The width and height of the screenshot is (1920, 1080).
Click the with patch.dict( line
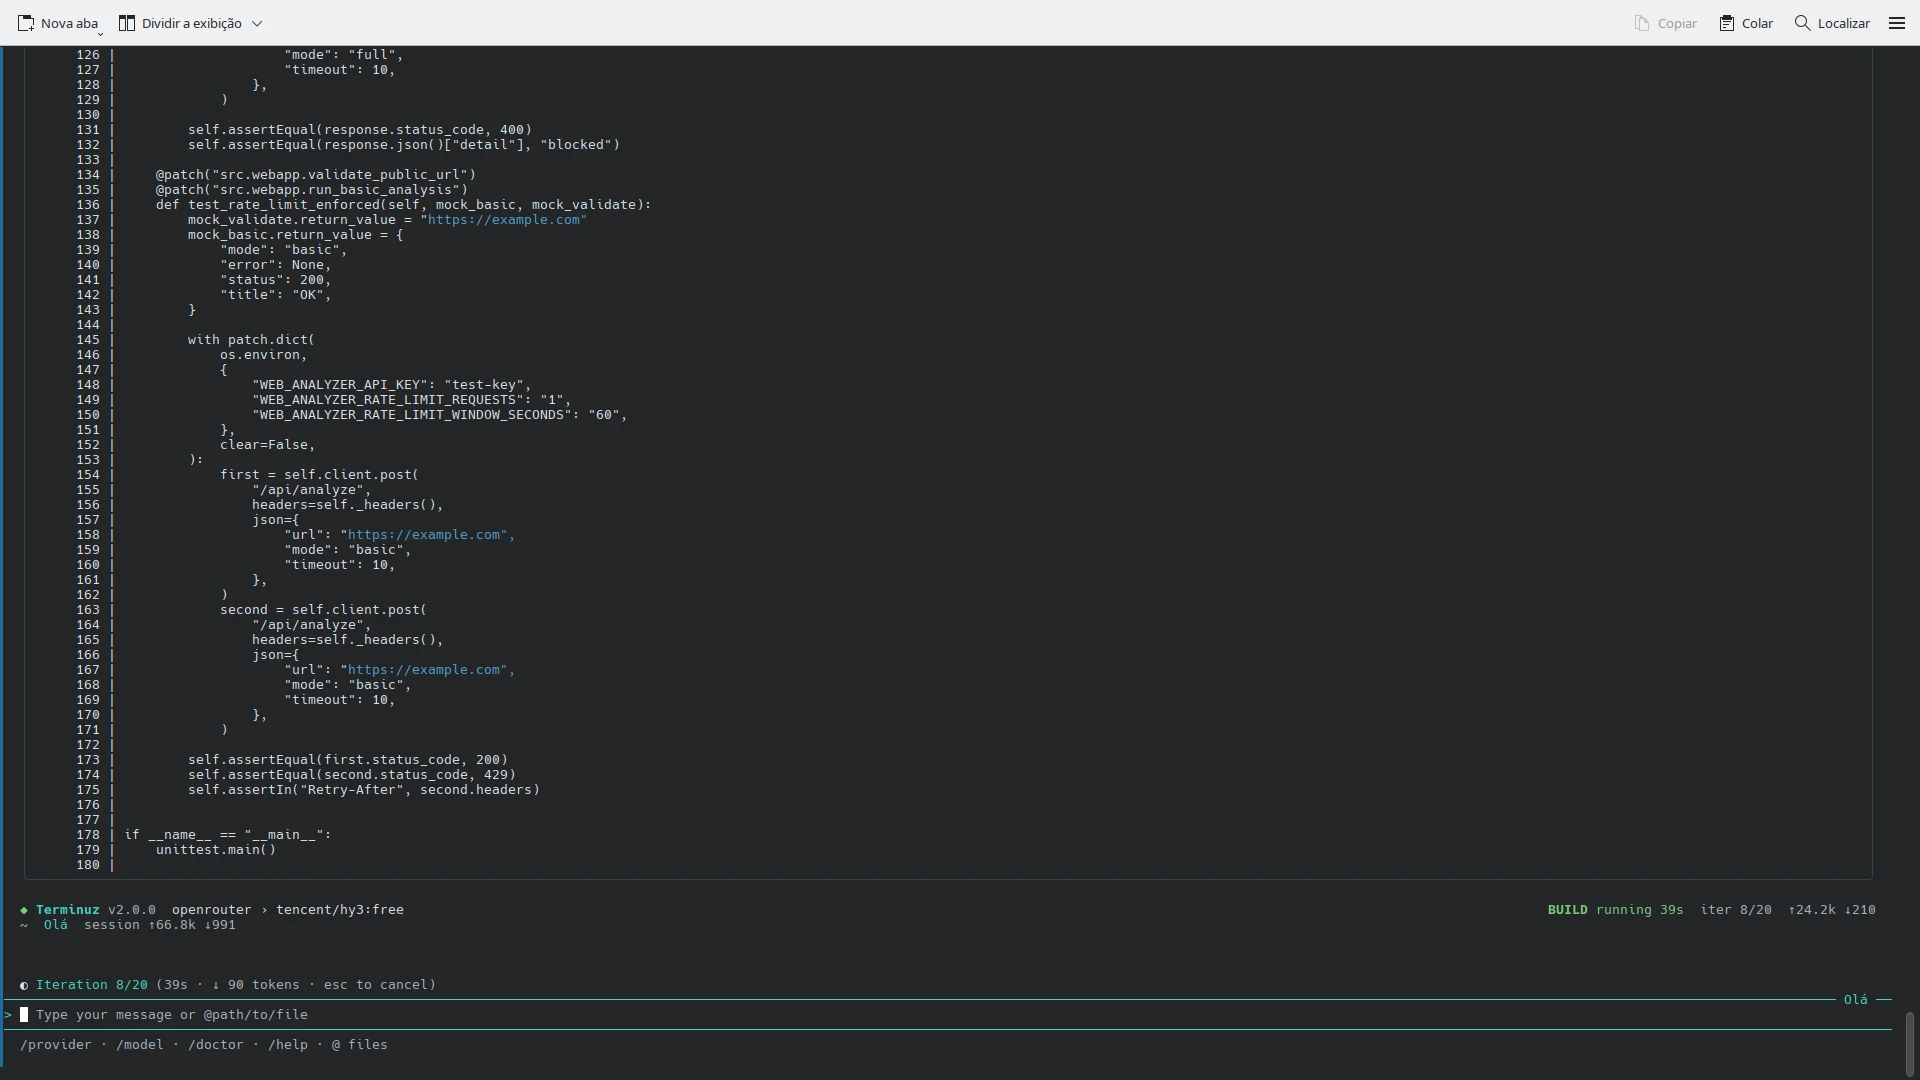(252, 339)
